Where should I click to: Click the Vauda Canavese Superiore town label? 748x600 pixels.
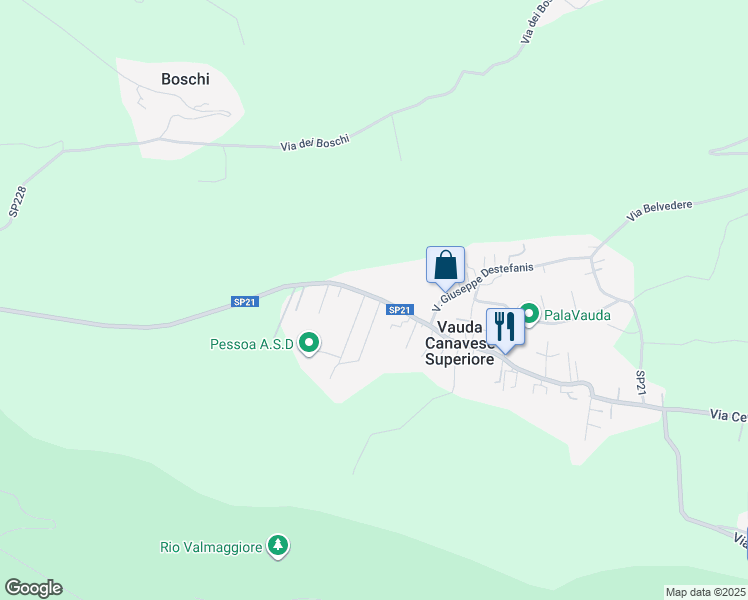(x=459, y=343)
